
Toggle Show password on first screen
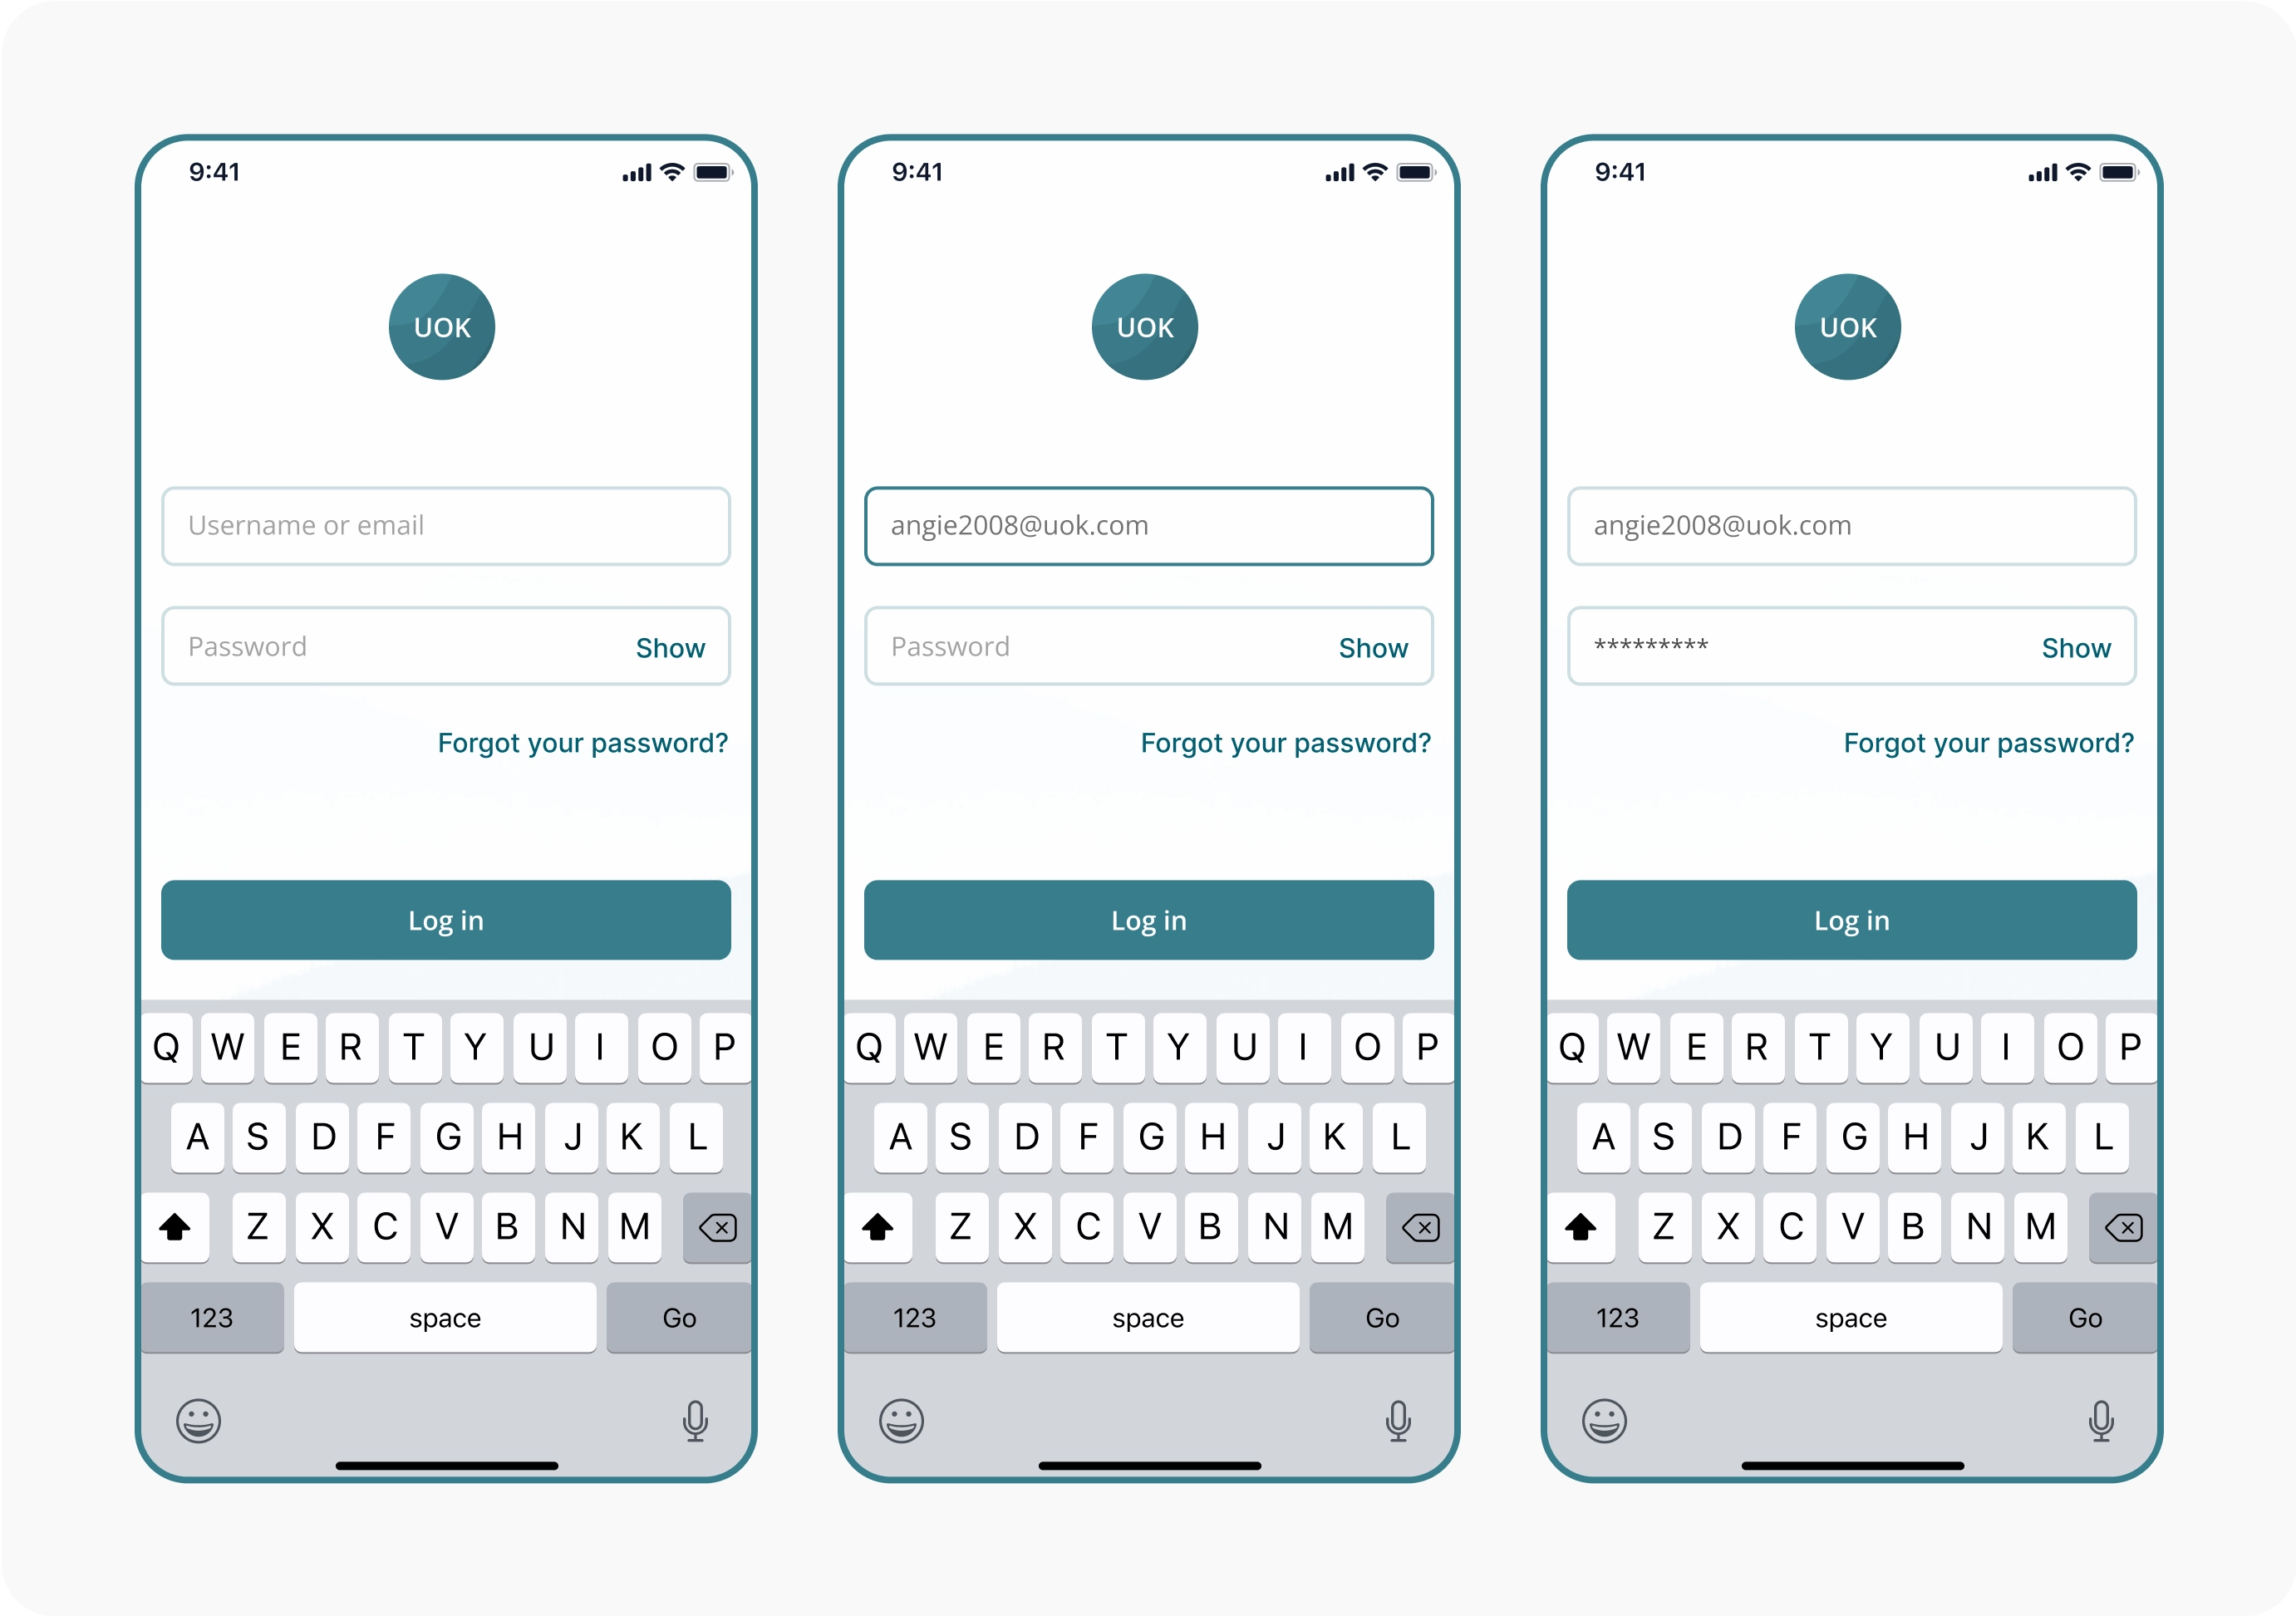(670, 647)
